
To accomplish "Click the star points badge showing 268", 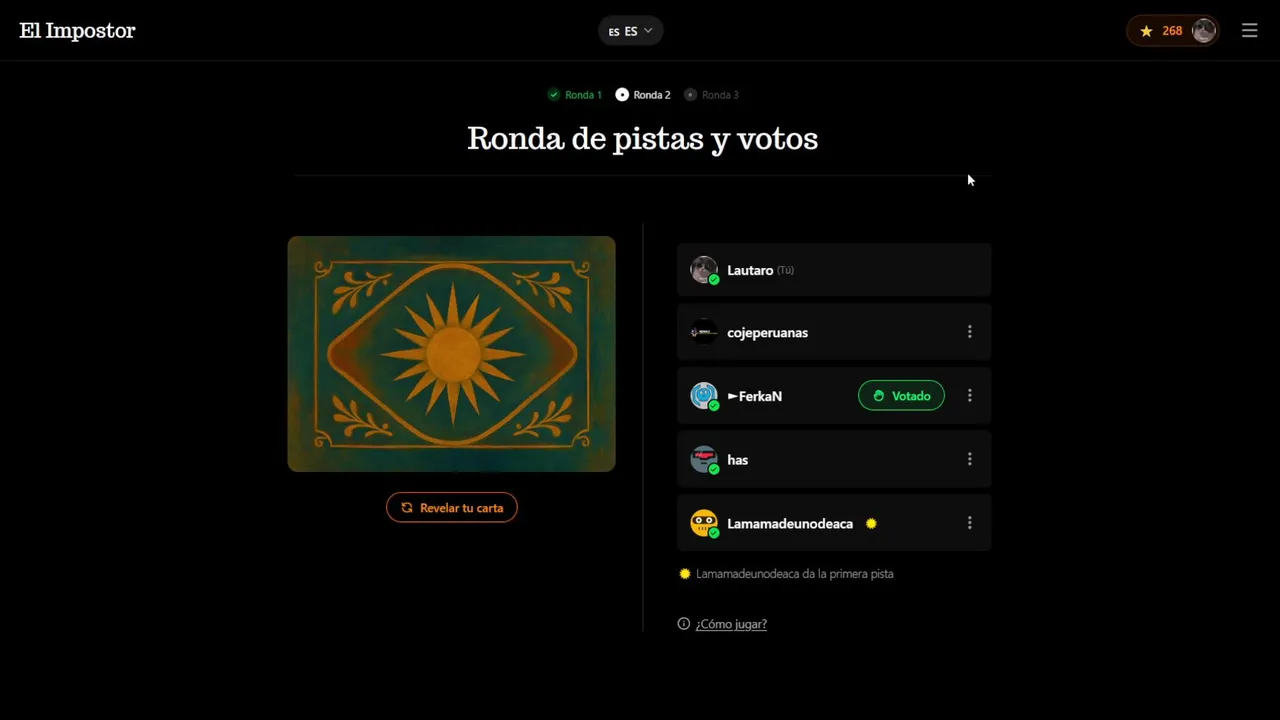I will point(1160,31).
